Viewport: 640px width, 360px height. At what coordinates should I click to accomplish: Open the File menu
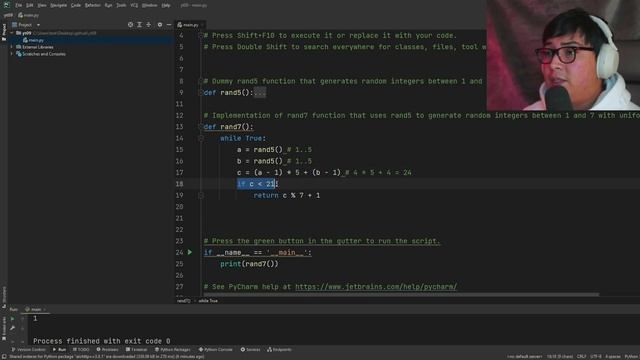tap(18, 5)
